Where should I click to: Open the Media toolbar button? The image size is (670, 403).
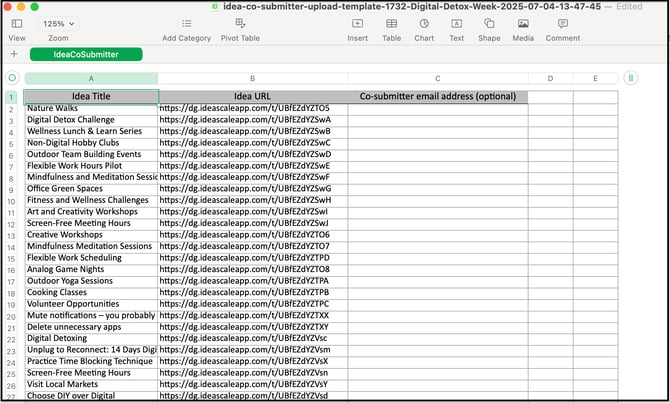point(522,23)
